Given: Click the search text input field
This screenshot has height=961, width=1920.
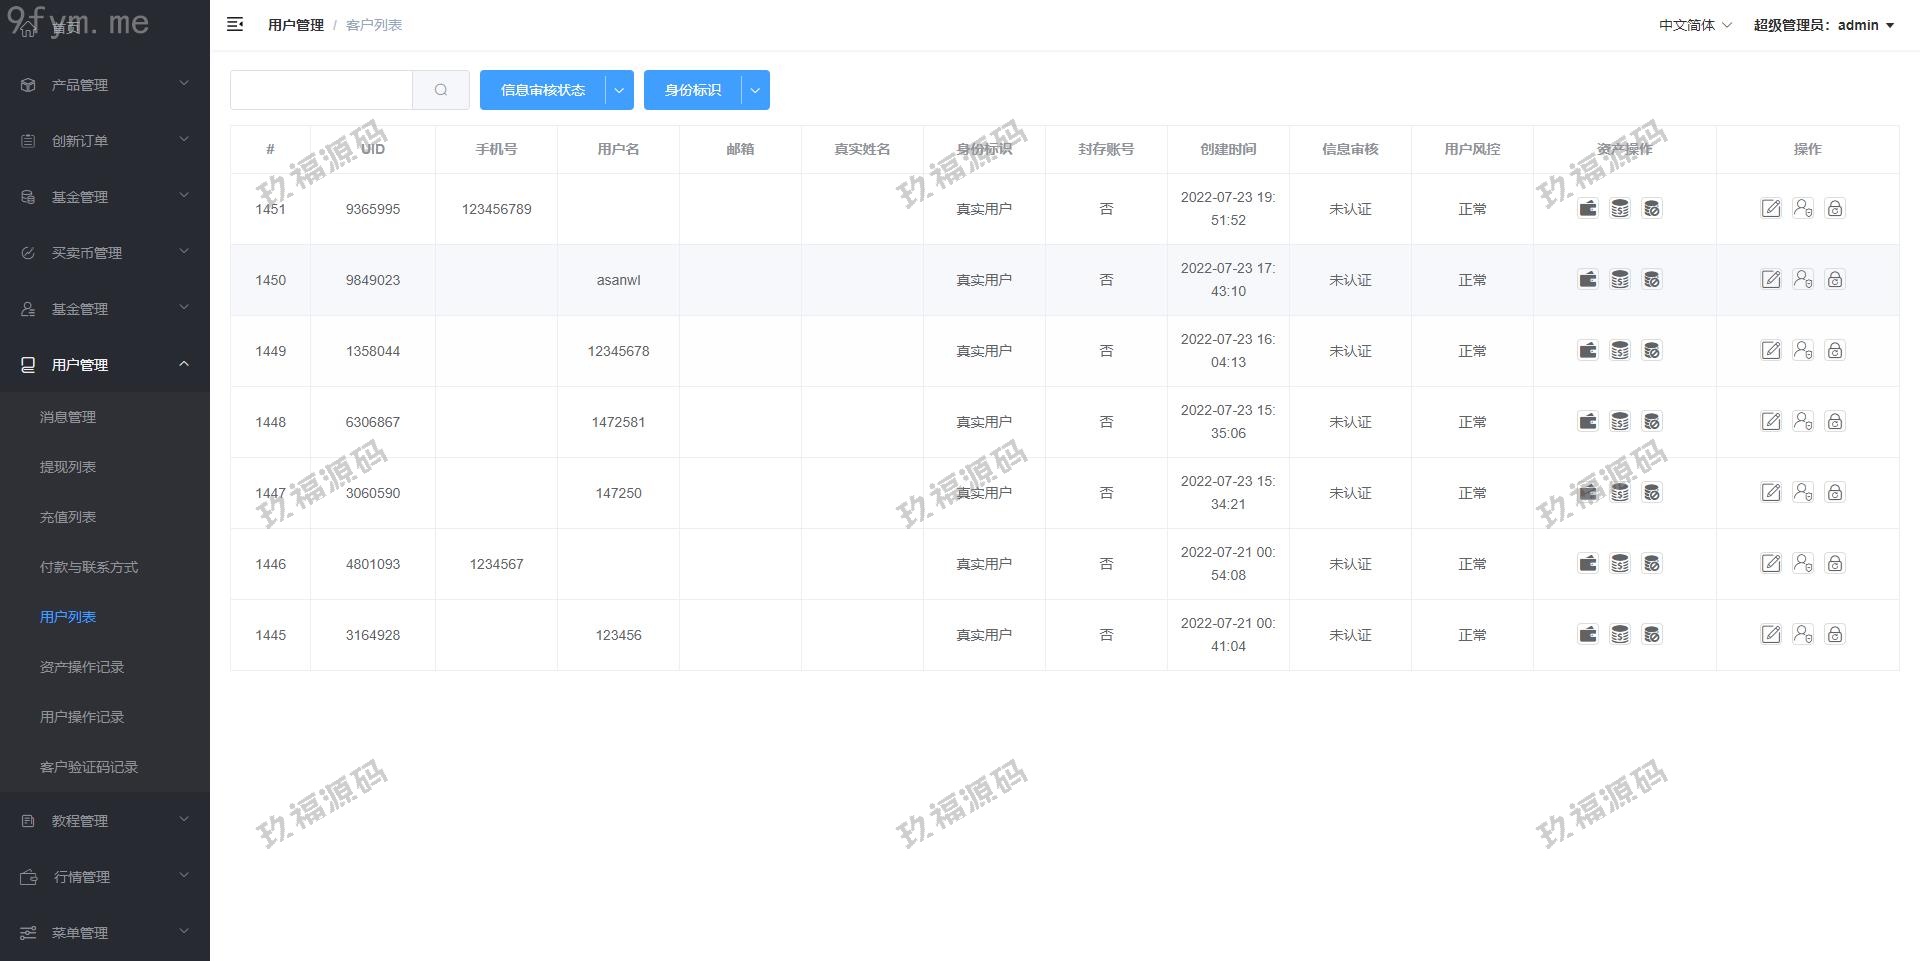Looking at the screenshot, I should click(321, 90).
